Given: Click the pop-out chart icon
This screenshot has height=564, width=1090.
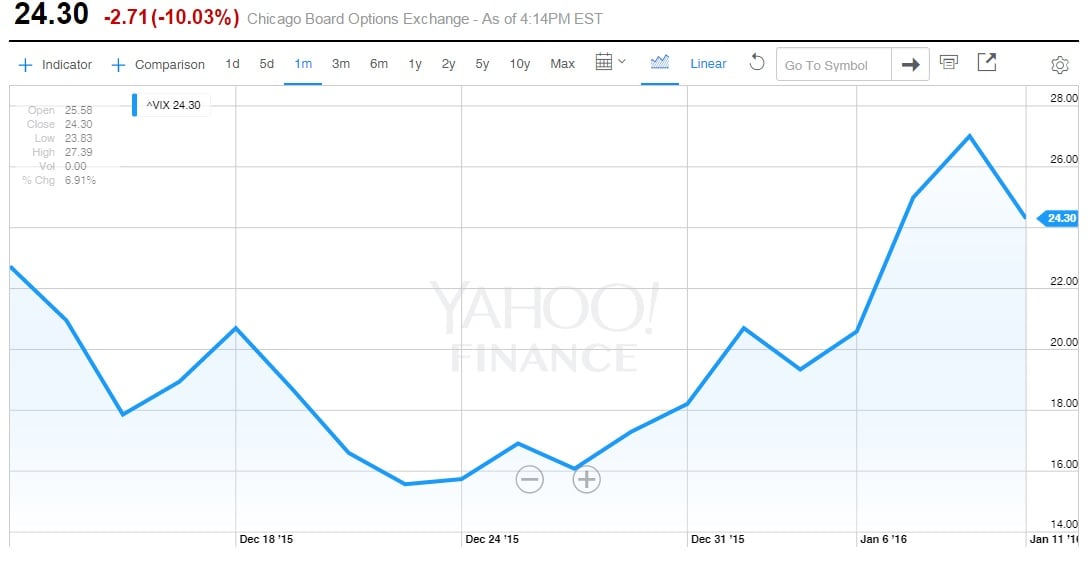Looking at the screenshot, I should pyautogui.click(x=986, y=63).
